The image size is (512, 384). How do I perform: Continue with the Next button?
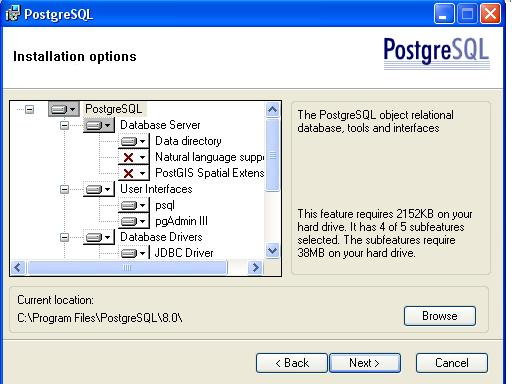click(x=365, y=363)
